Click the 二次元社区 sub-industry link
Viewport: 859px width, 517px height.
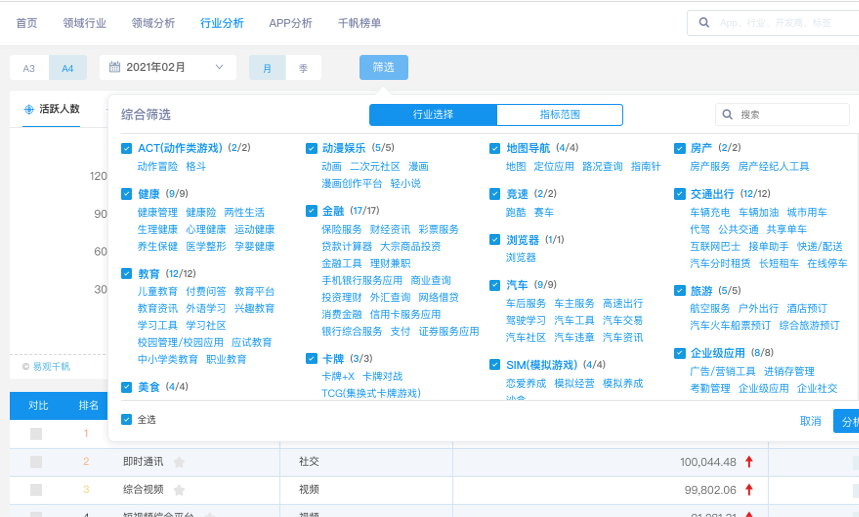point(375,166)
